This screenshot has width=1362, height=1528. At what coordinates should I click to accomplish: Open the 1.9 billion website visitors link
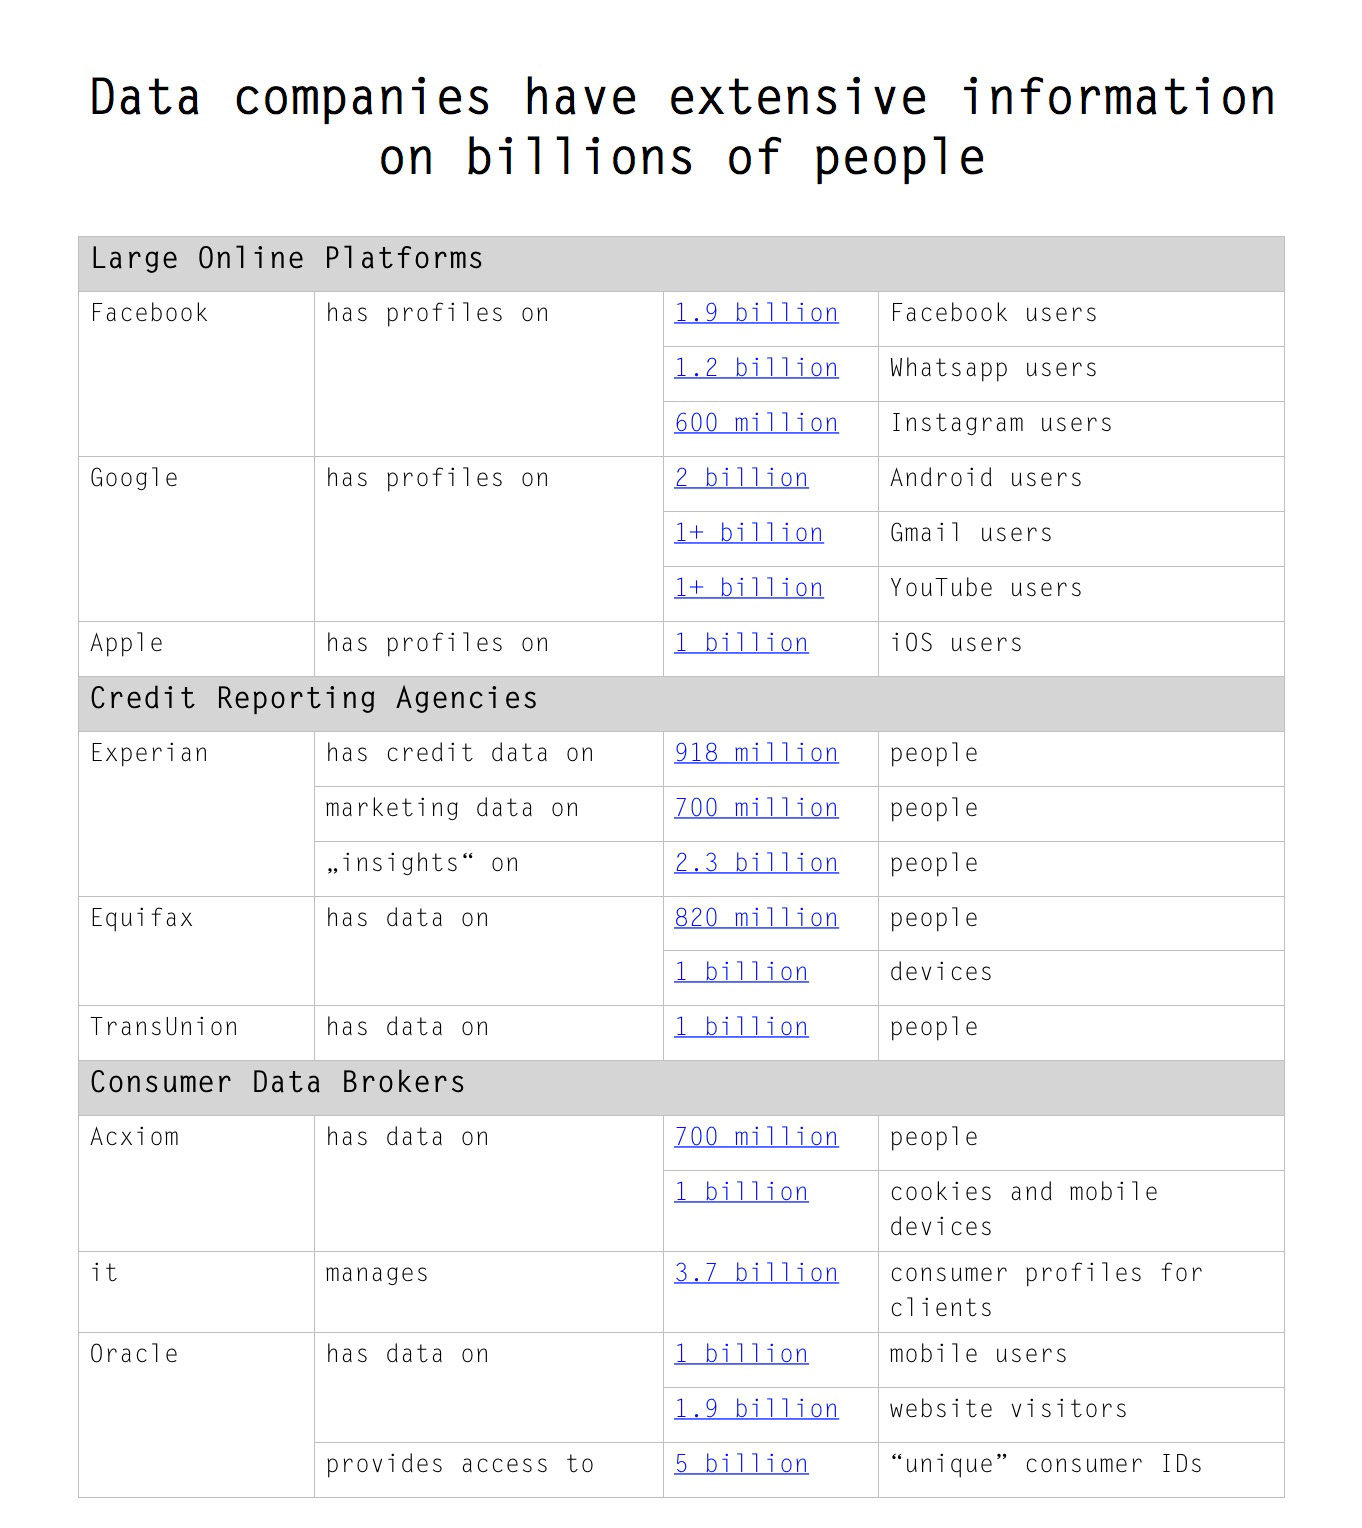756,1410
